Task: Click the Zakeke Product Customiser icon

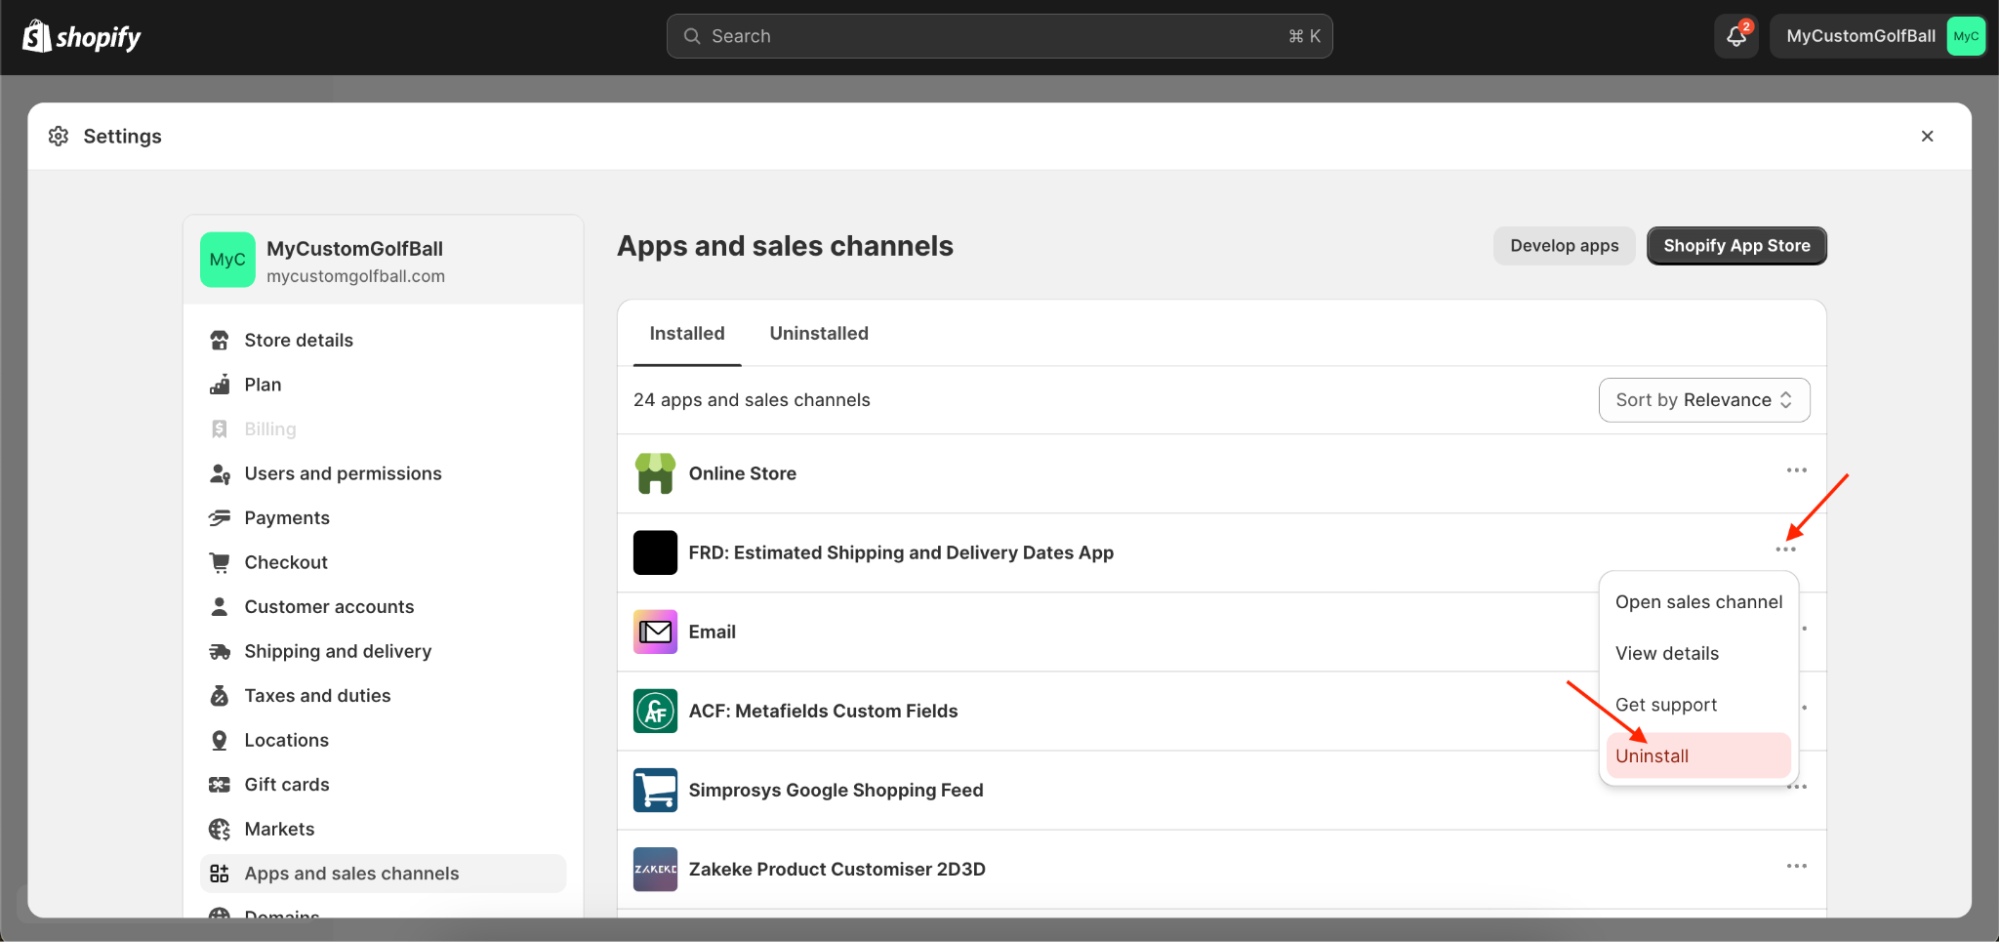Action: [655, 869]
